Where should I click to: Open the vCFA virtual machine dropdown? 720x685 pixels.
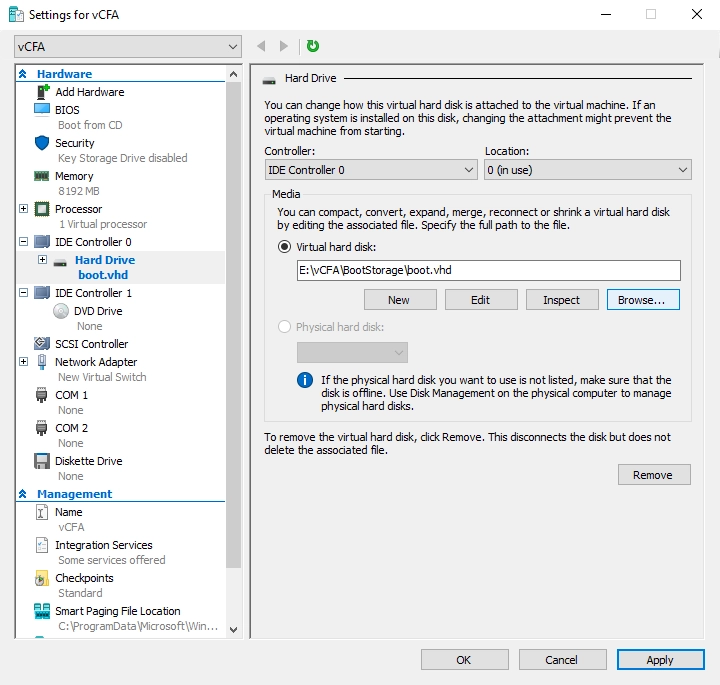pos(128,47)
